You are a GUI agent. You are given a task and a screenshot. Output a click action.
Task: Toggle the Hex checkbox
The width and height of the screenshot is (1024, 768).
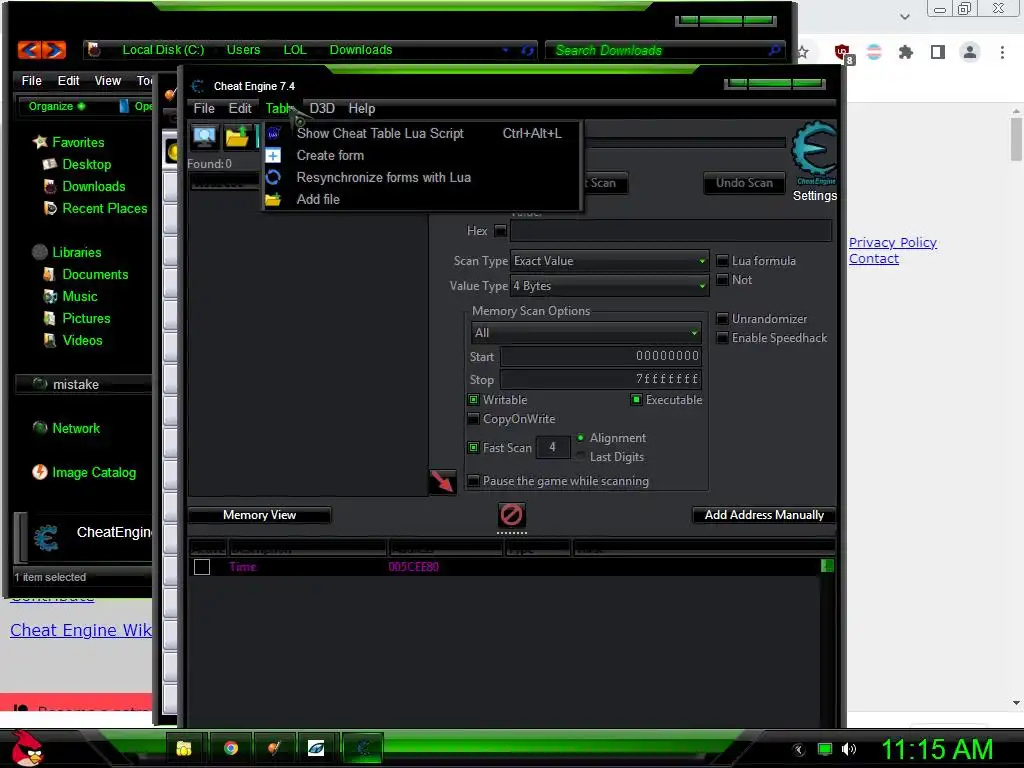tap(500, 231)
